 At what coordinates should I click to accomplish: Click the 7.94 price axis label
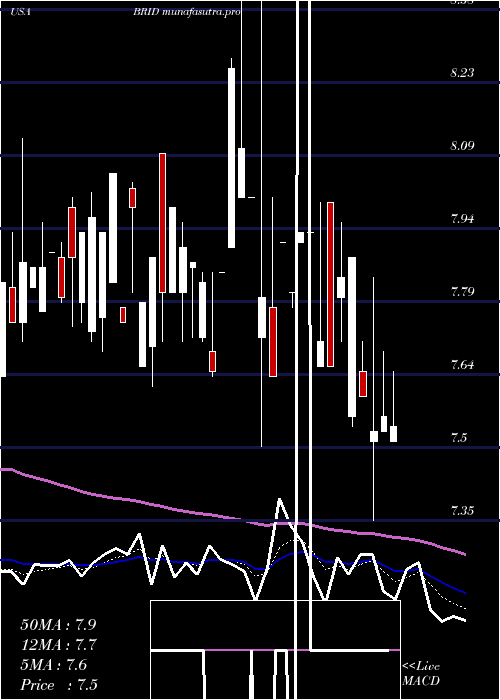point(462,219)
